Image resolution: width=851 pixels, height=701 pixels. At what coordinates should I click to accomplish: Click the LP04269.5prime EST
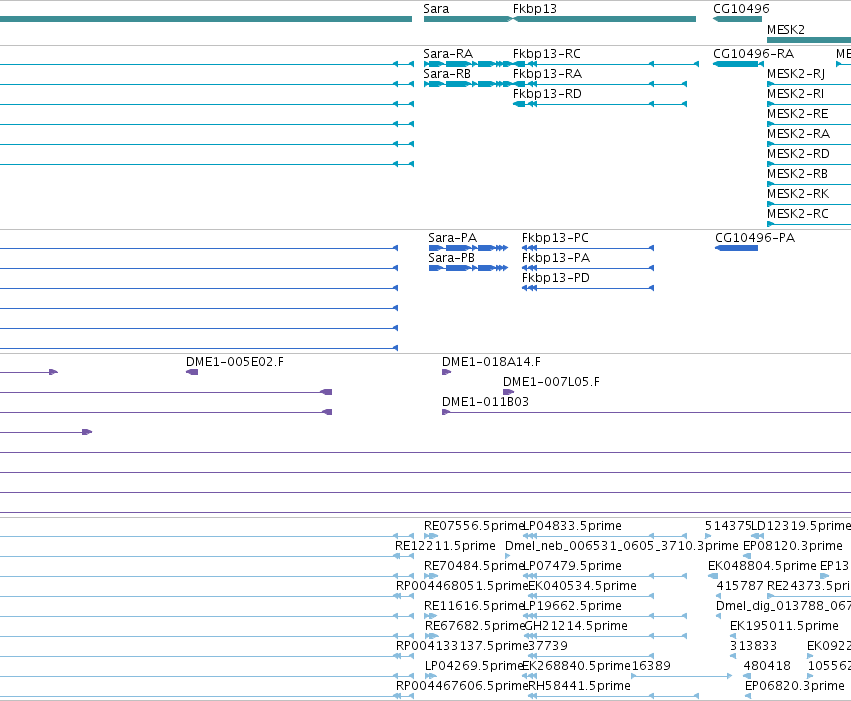pyautogui.click(x=431, y=677)
